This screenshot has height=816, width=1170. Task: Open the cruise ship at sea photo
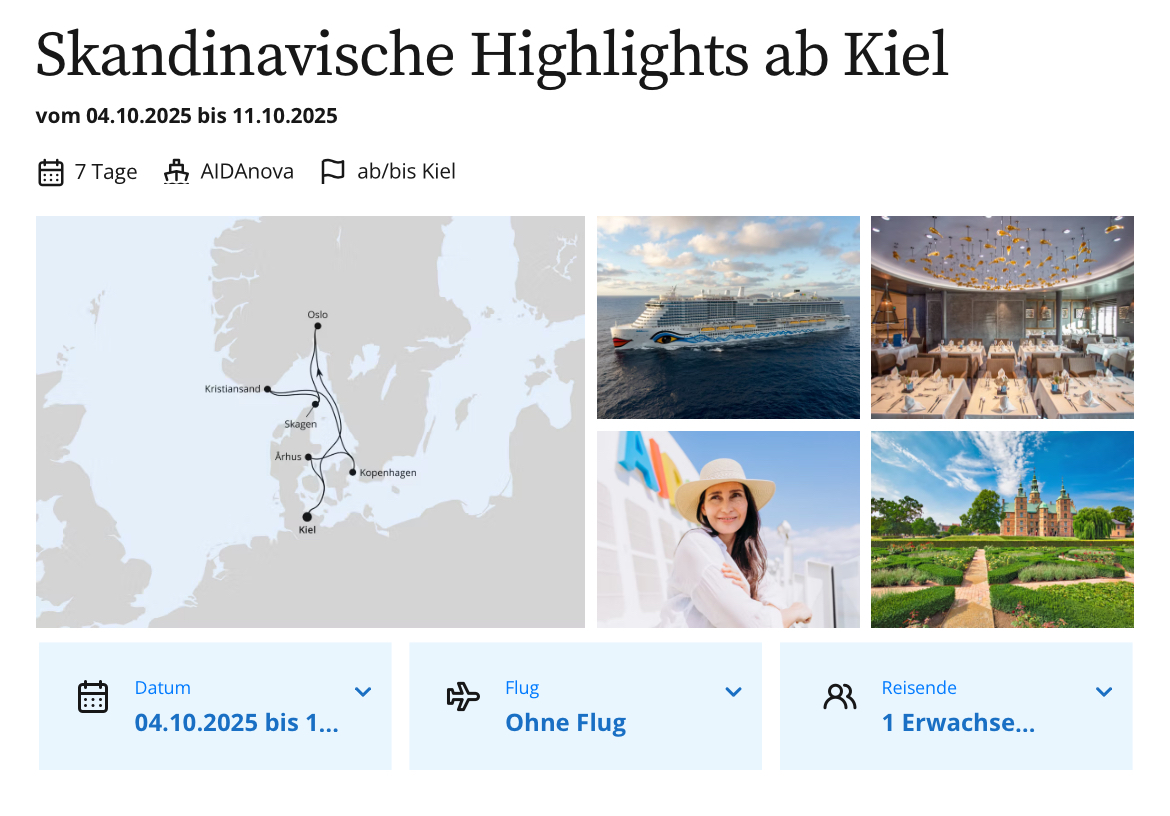728,317
